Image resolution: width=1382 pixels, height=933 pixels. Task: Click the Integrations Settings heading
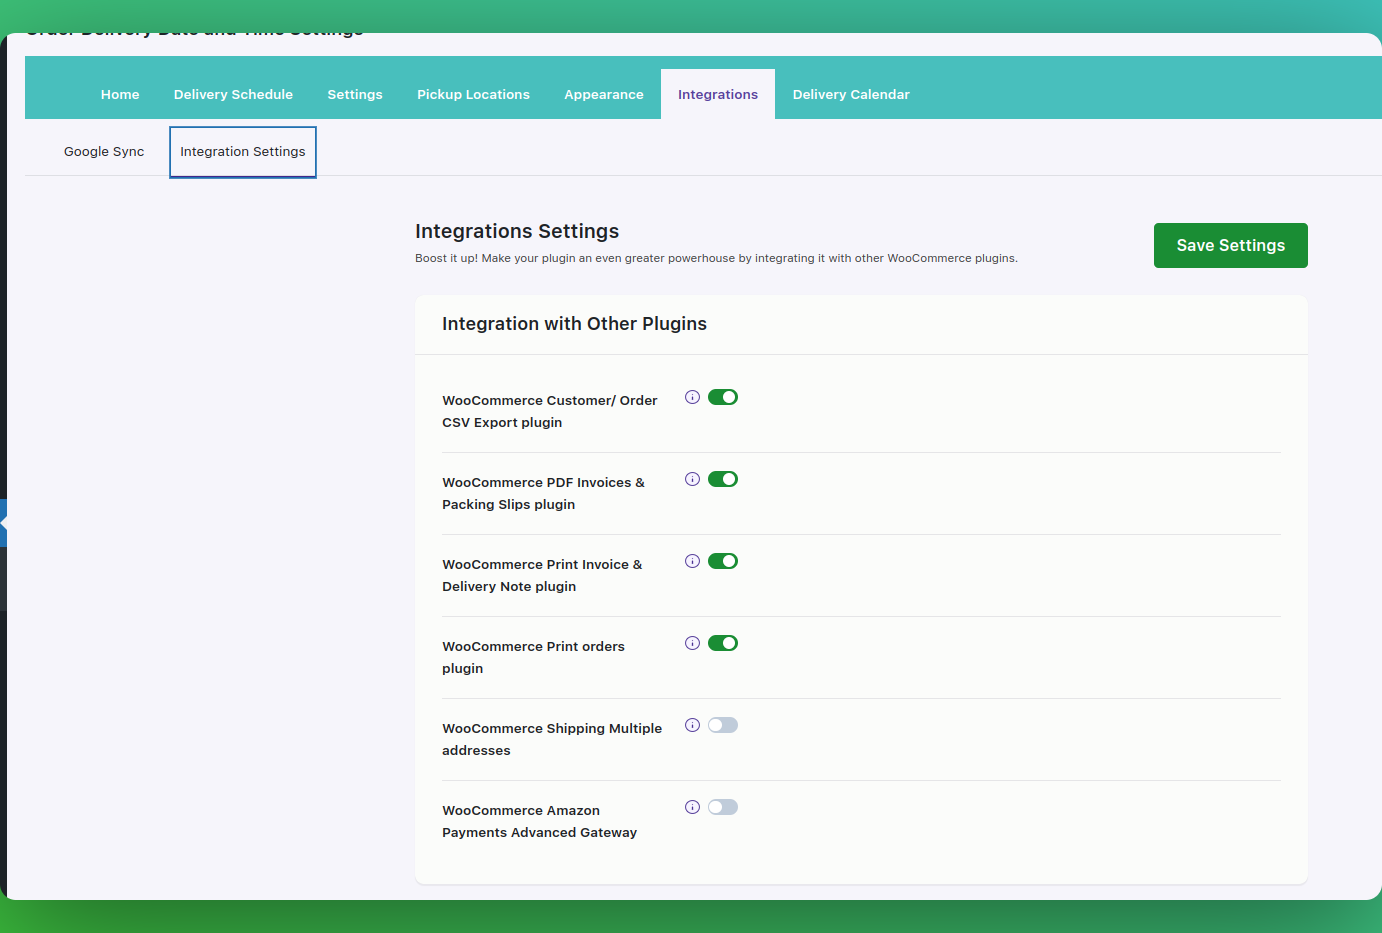tap(517, 231)
